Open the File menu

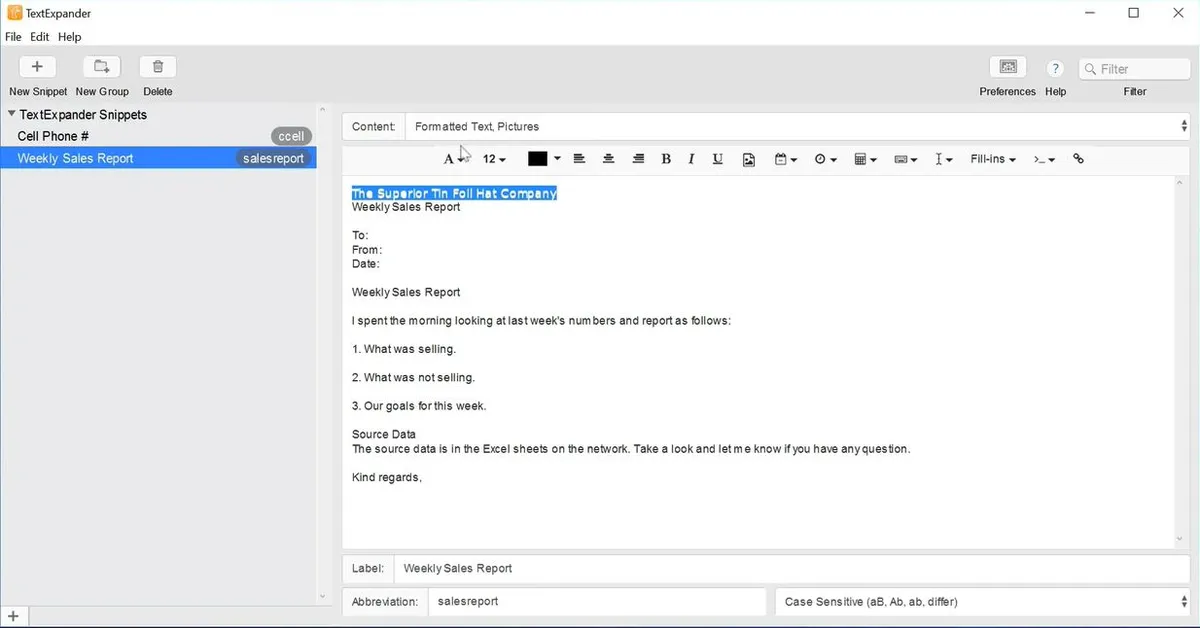(x=13, y=37)
